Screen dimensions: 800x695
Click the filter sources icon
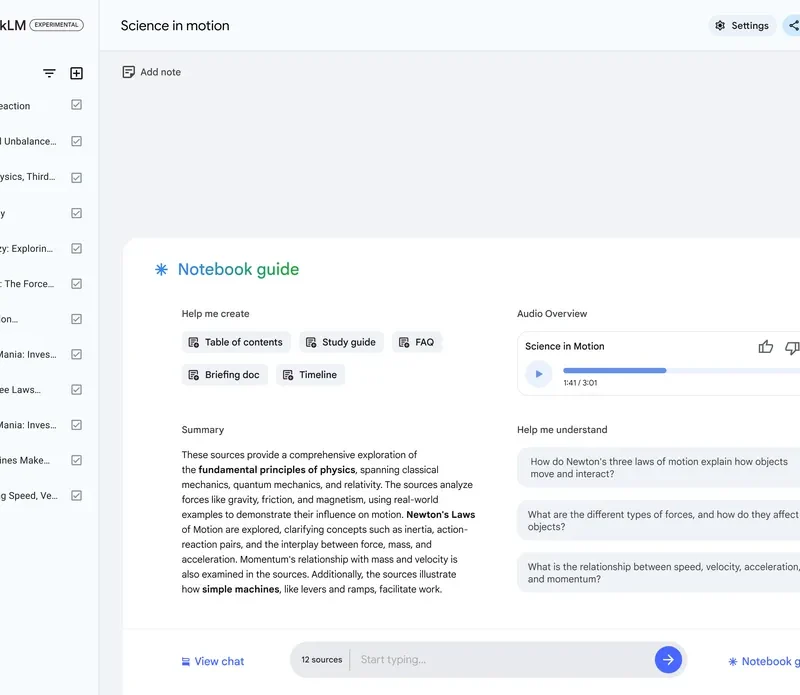[49, 73]
